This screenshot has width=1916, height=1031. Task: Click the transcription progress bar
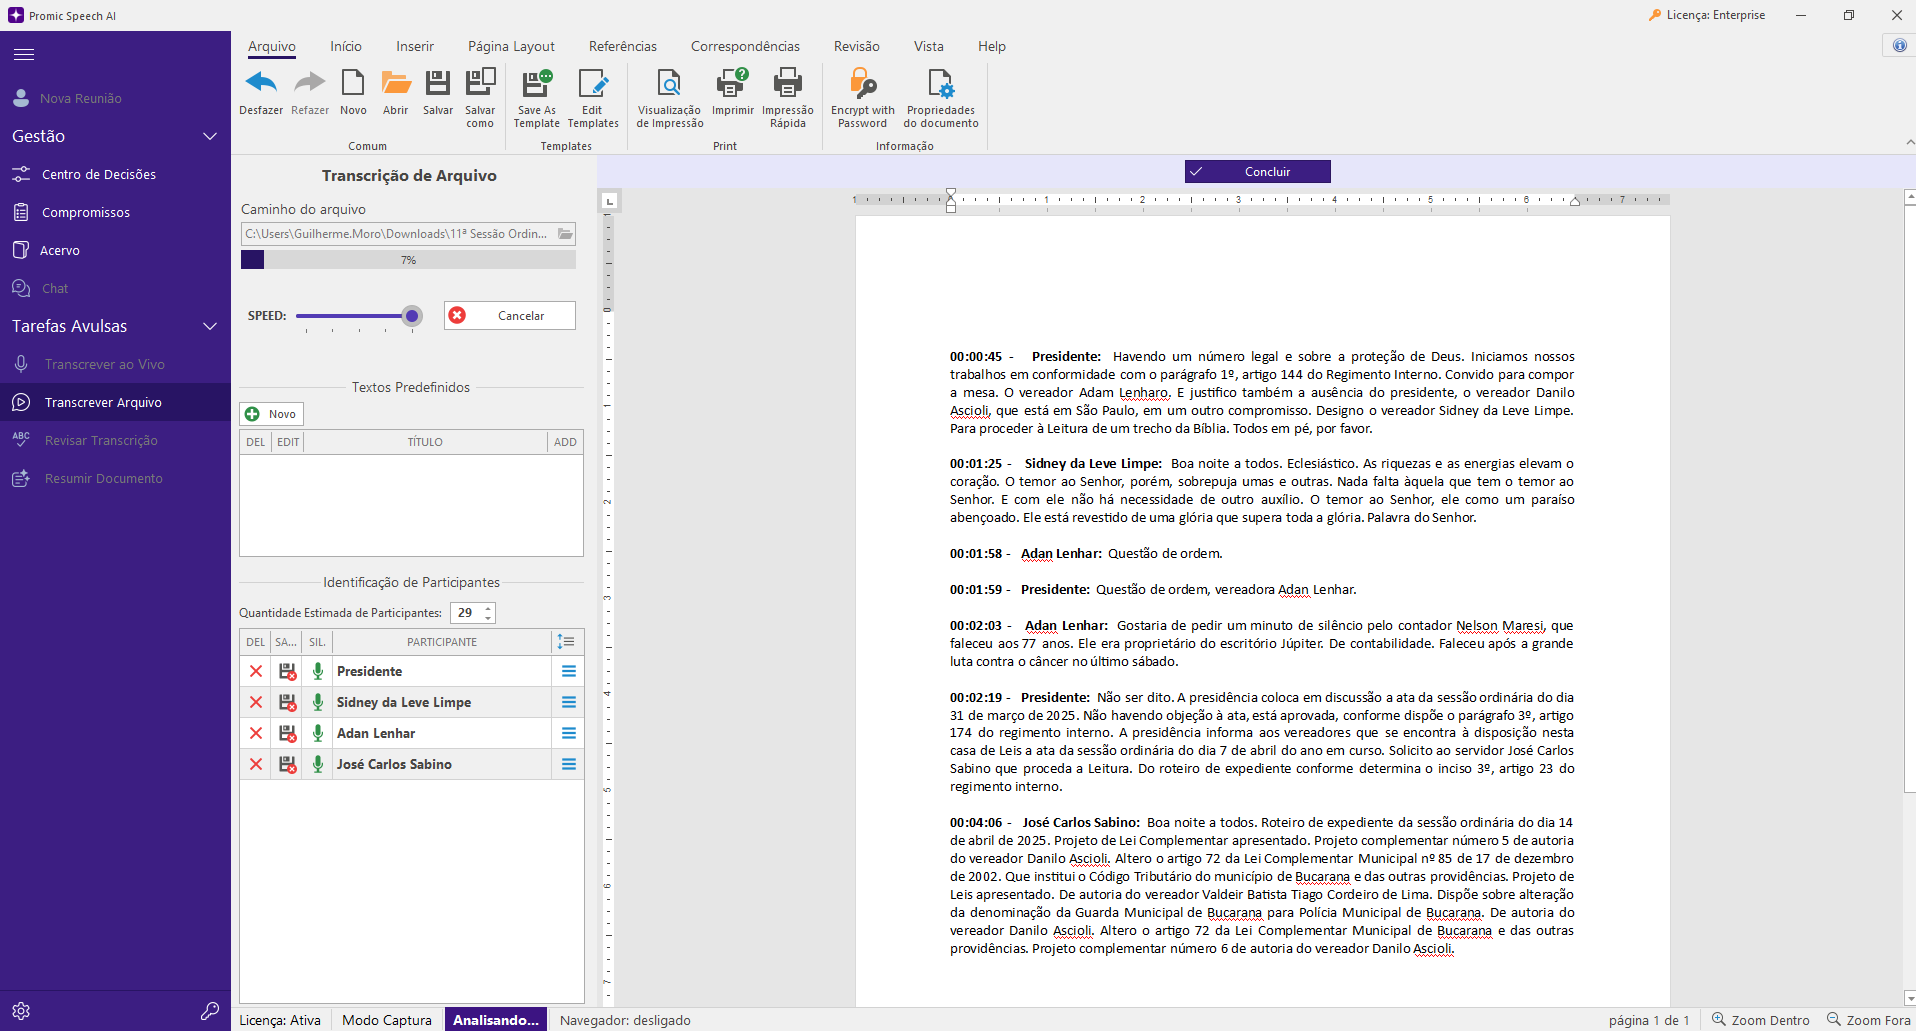tap(408, 260)
